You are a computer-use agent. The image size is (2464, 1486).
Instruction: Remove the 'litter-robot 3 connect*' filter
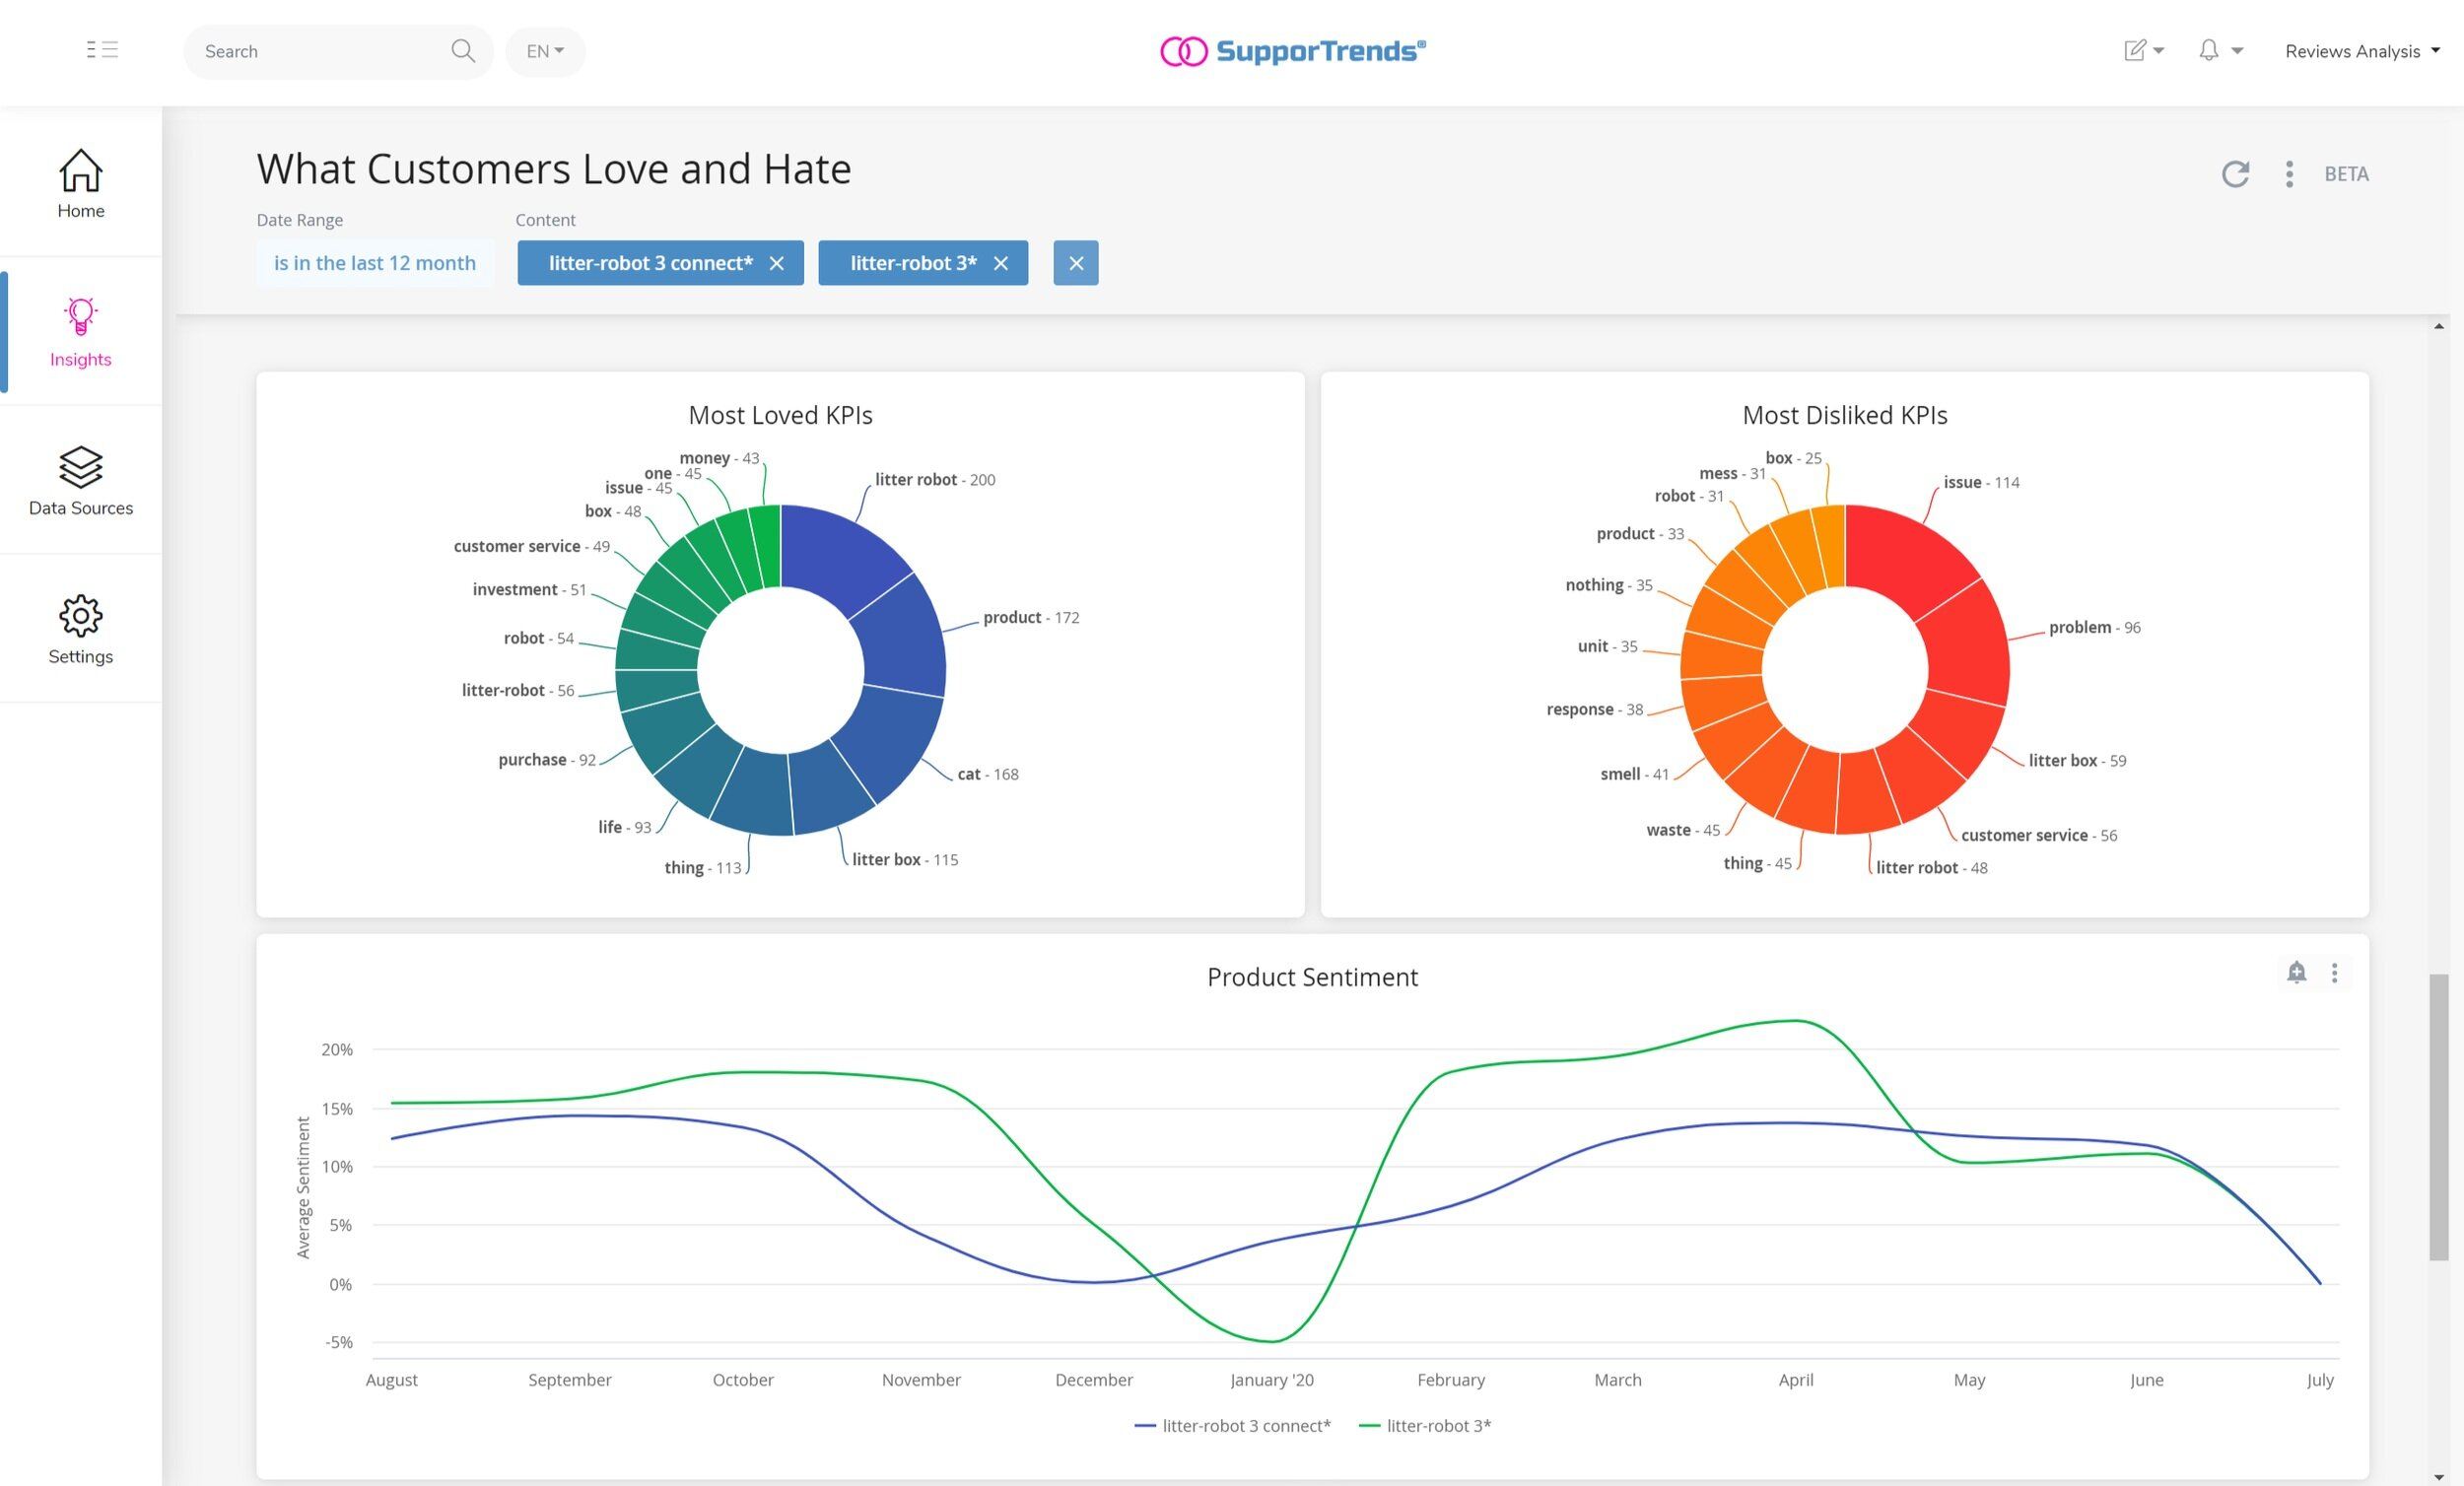click(x=776, y=263)
